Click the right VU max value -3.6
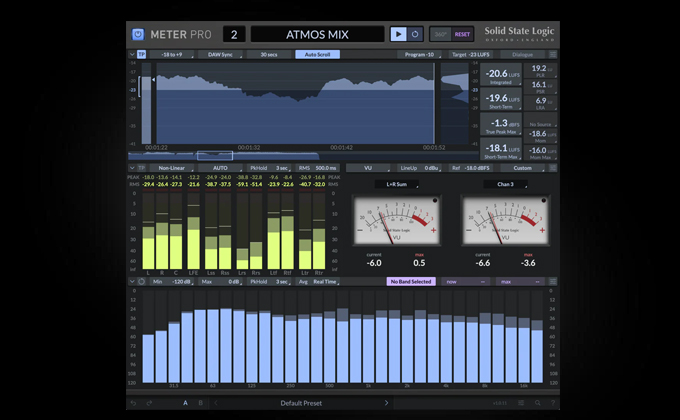 pos(528,263)
